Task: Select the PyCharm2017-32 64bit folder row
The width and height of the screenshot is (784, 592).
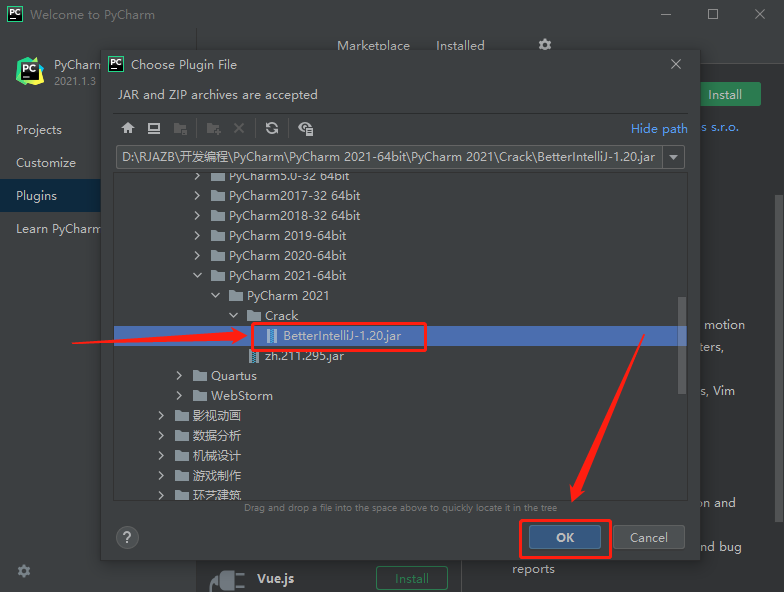Action: (x=400, y=196)
